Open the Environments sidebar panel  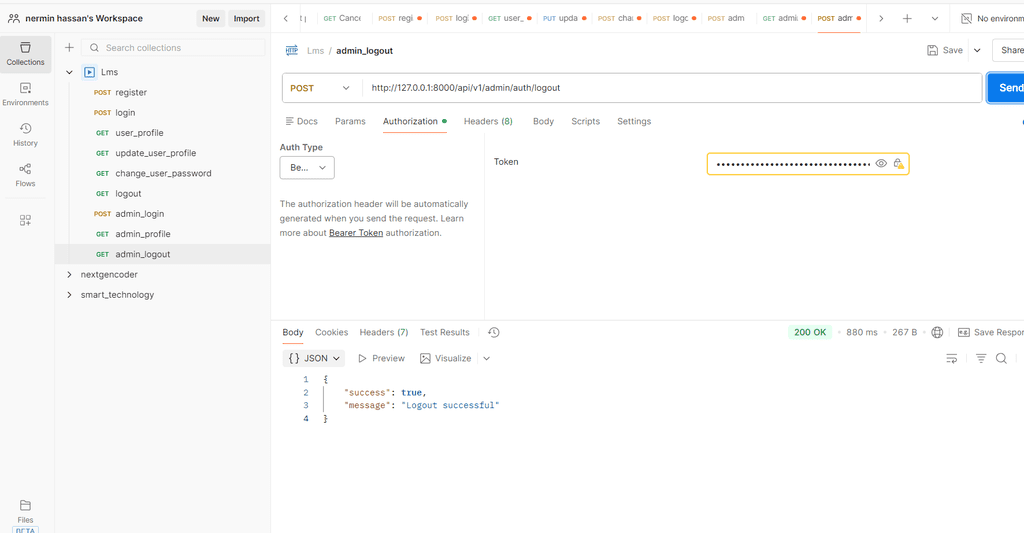pyautogui.click(x=25, y=93)
